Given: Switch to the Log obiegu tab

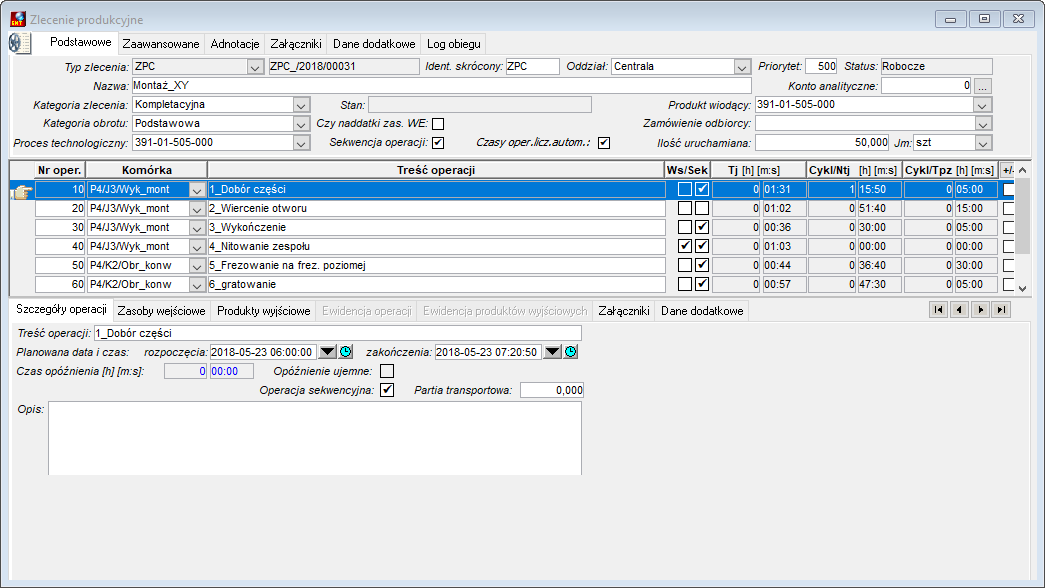Looking at the screenshot, I should coord(453,44).
